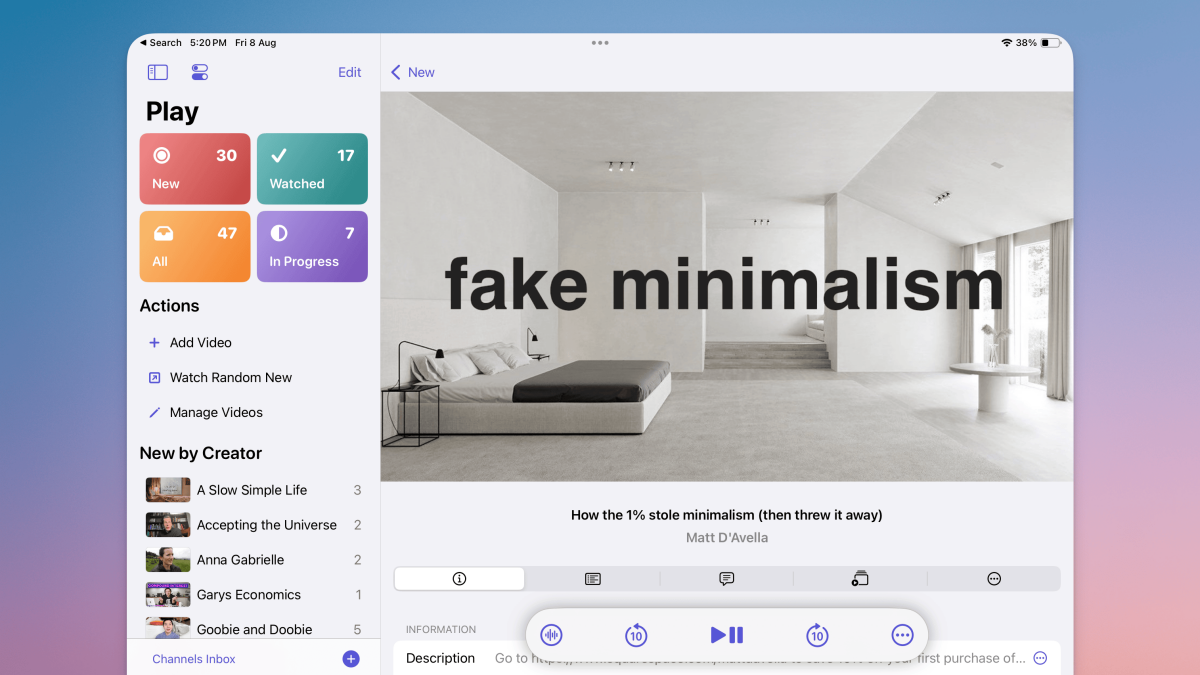Choose Add Video action
Viewport: 1200px width, 675px height.
point(200,342)
